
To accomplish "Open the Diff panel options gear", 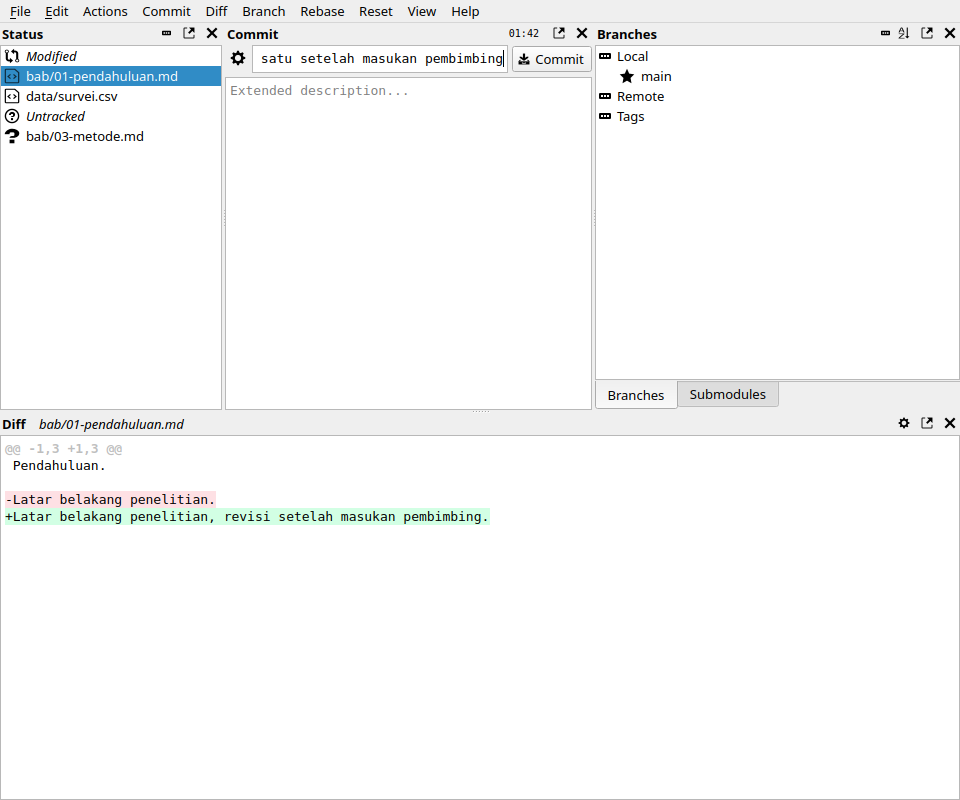I will click(904, 423).
